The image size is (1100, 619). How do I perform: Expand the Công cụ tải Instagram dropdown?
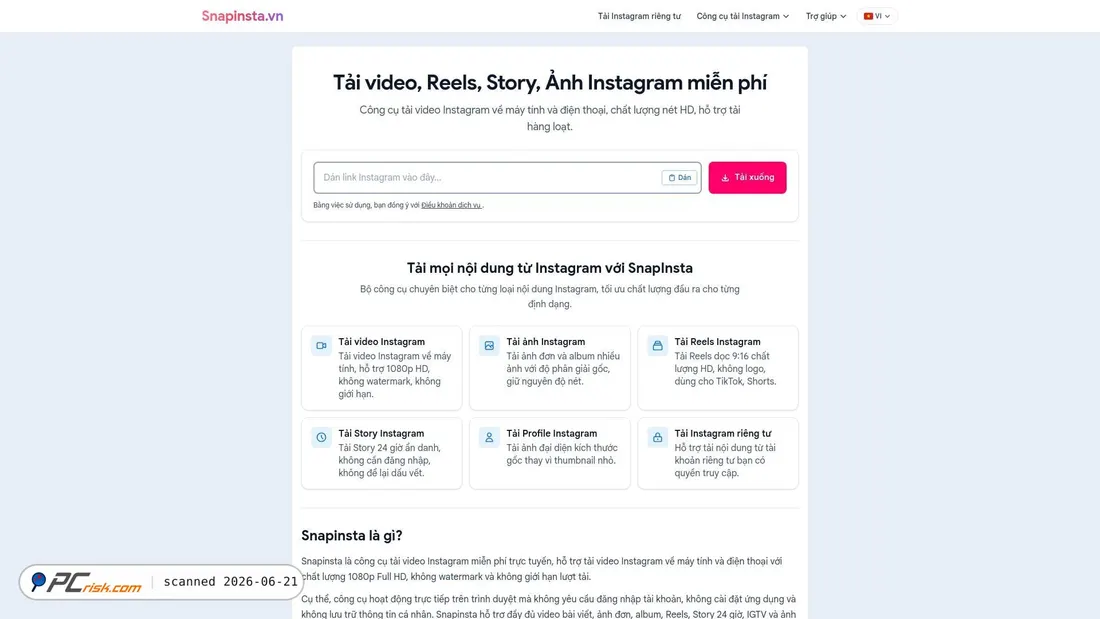[742, 16]
